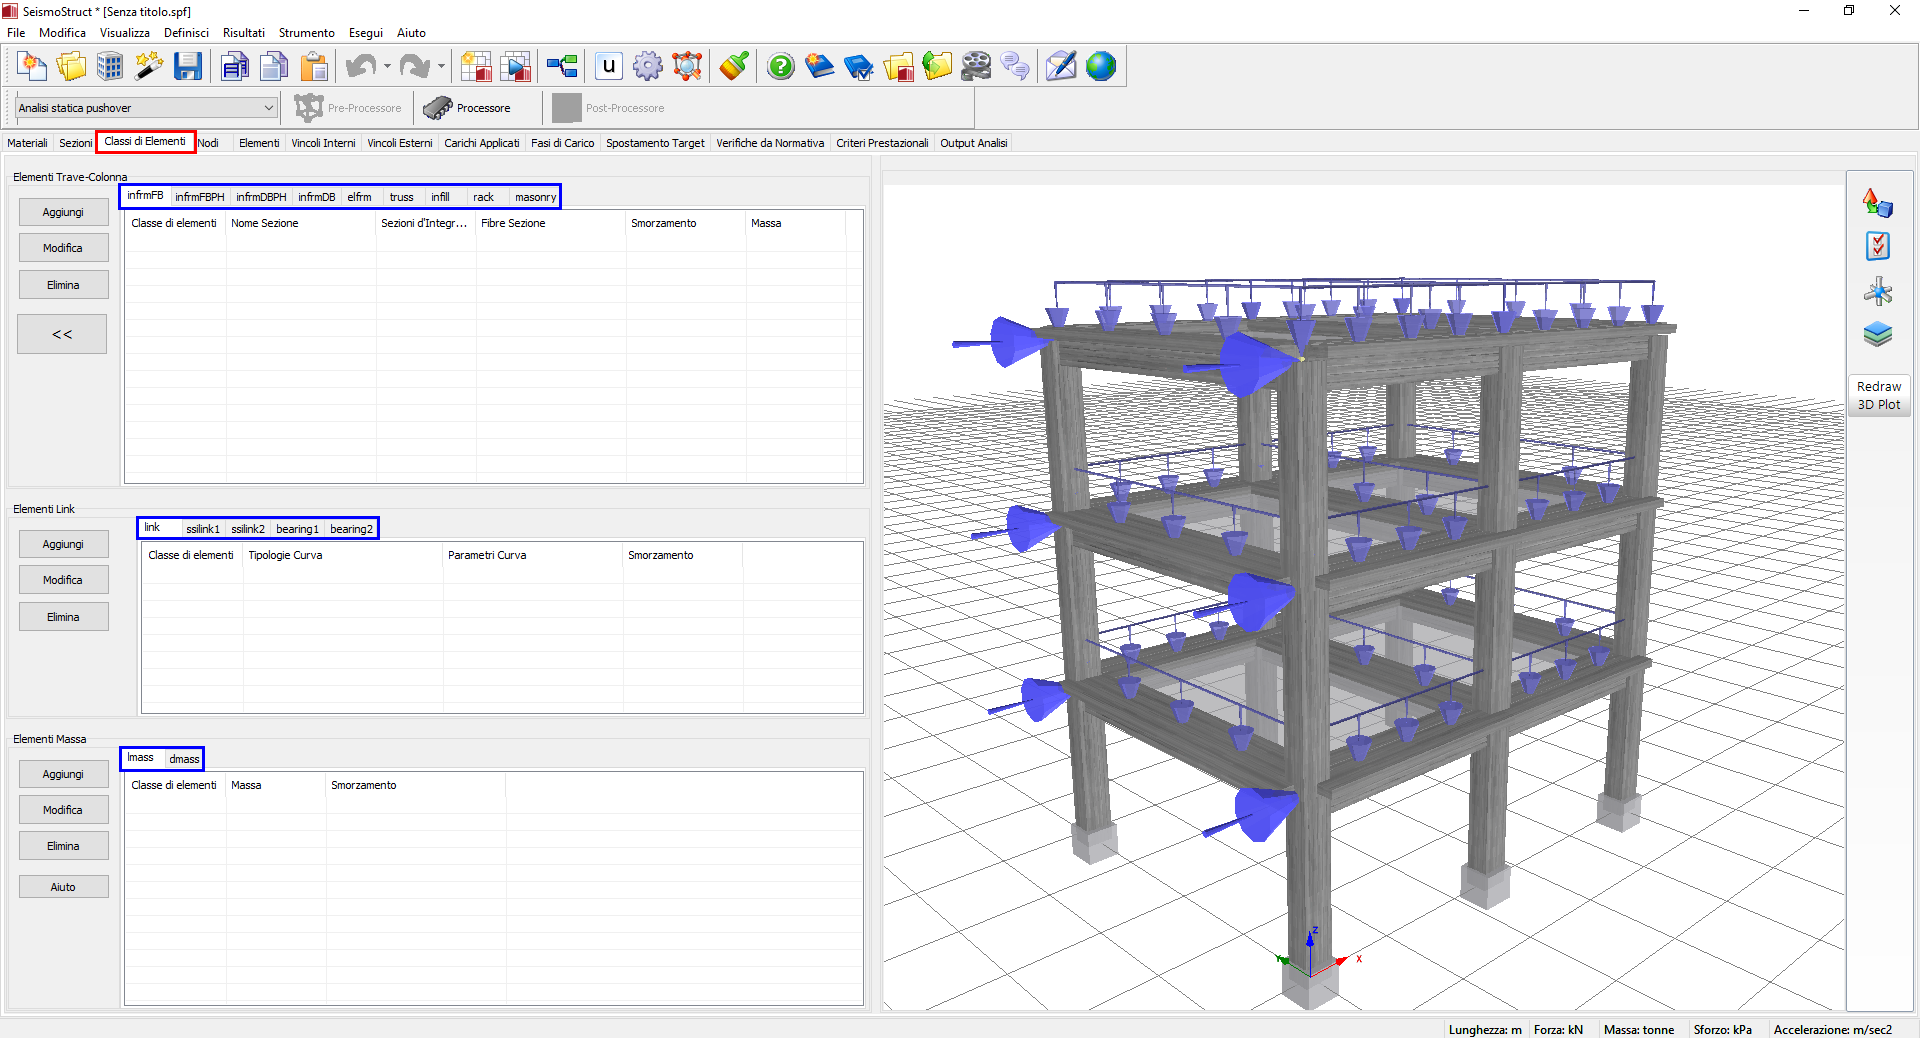The width and height of the screenshot is (1920, 1038).
Task: Click the green question mark help icon
Action: [780, 67]
